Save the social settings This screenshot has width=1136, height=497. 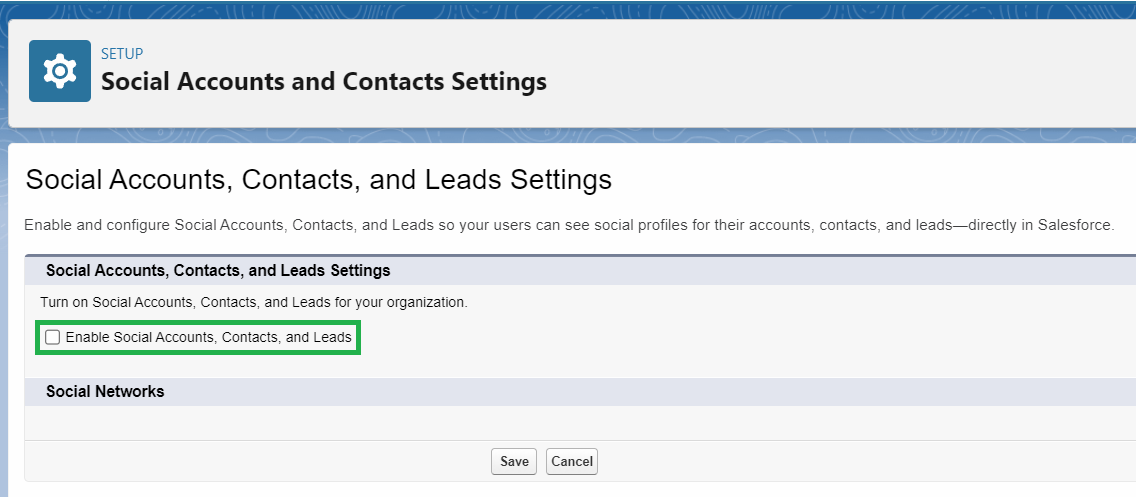click(x=514, y=461)
